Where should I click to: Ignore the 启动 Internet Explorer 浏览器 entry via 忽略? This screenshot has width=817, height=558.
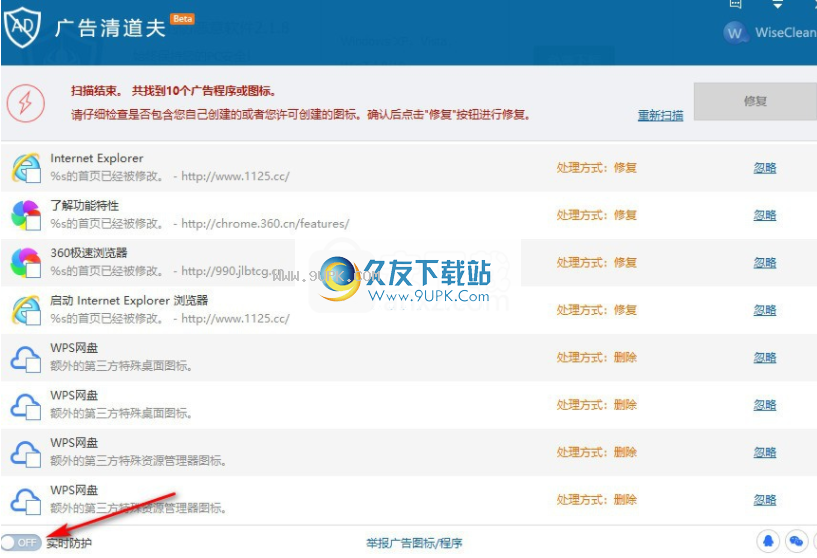point(765,310)
